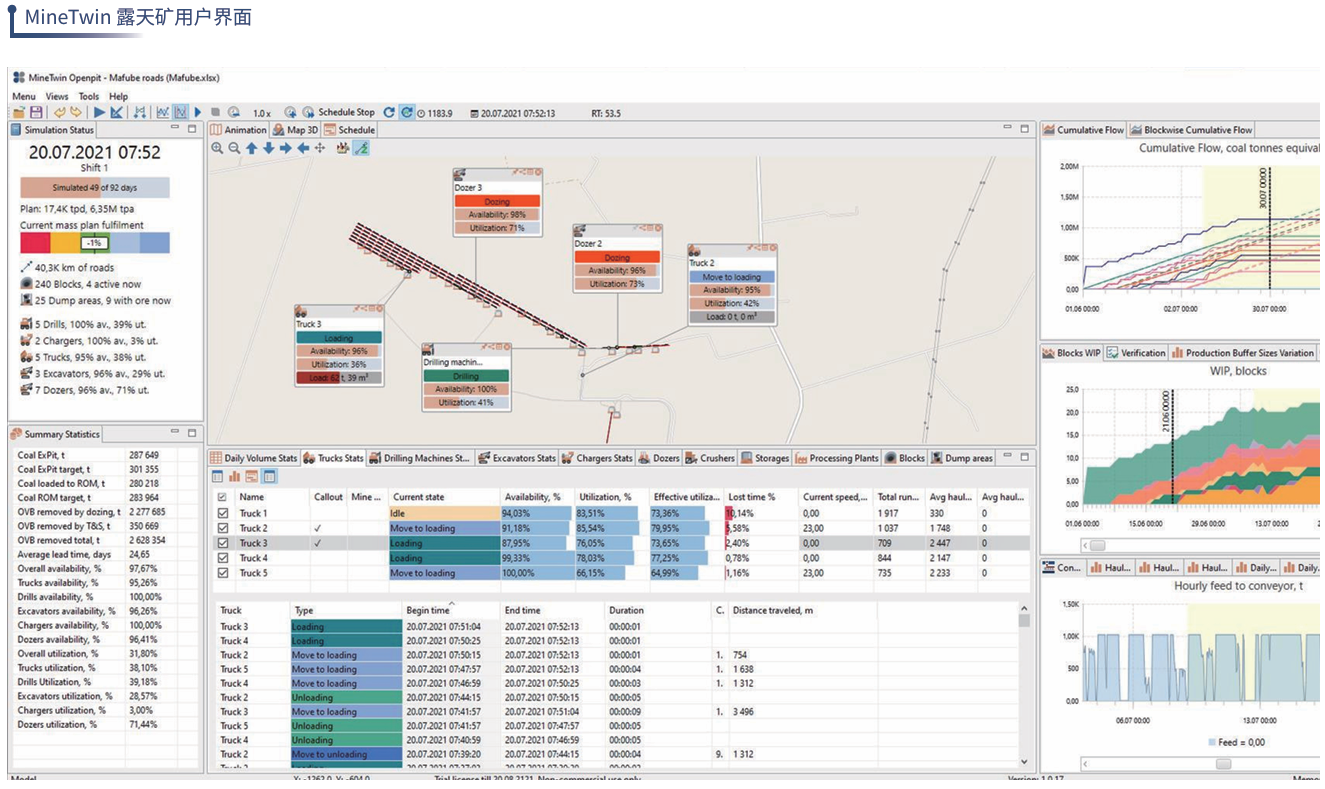Uncheck the Truck 3 row checkbox
This screenshot has width=1325, height=789.
(x=223, y=543)
